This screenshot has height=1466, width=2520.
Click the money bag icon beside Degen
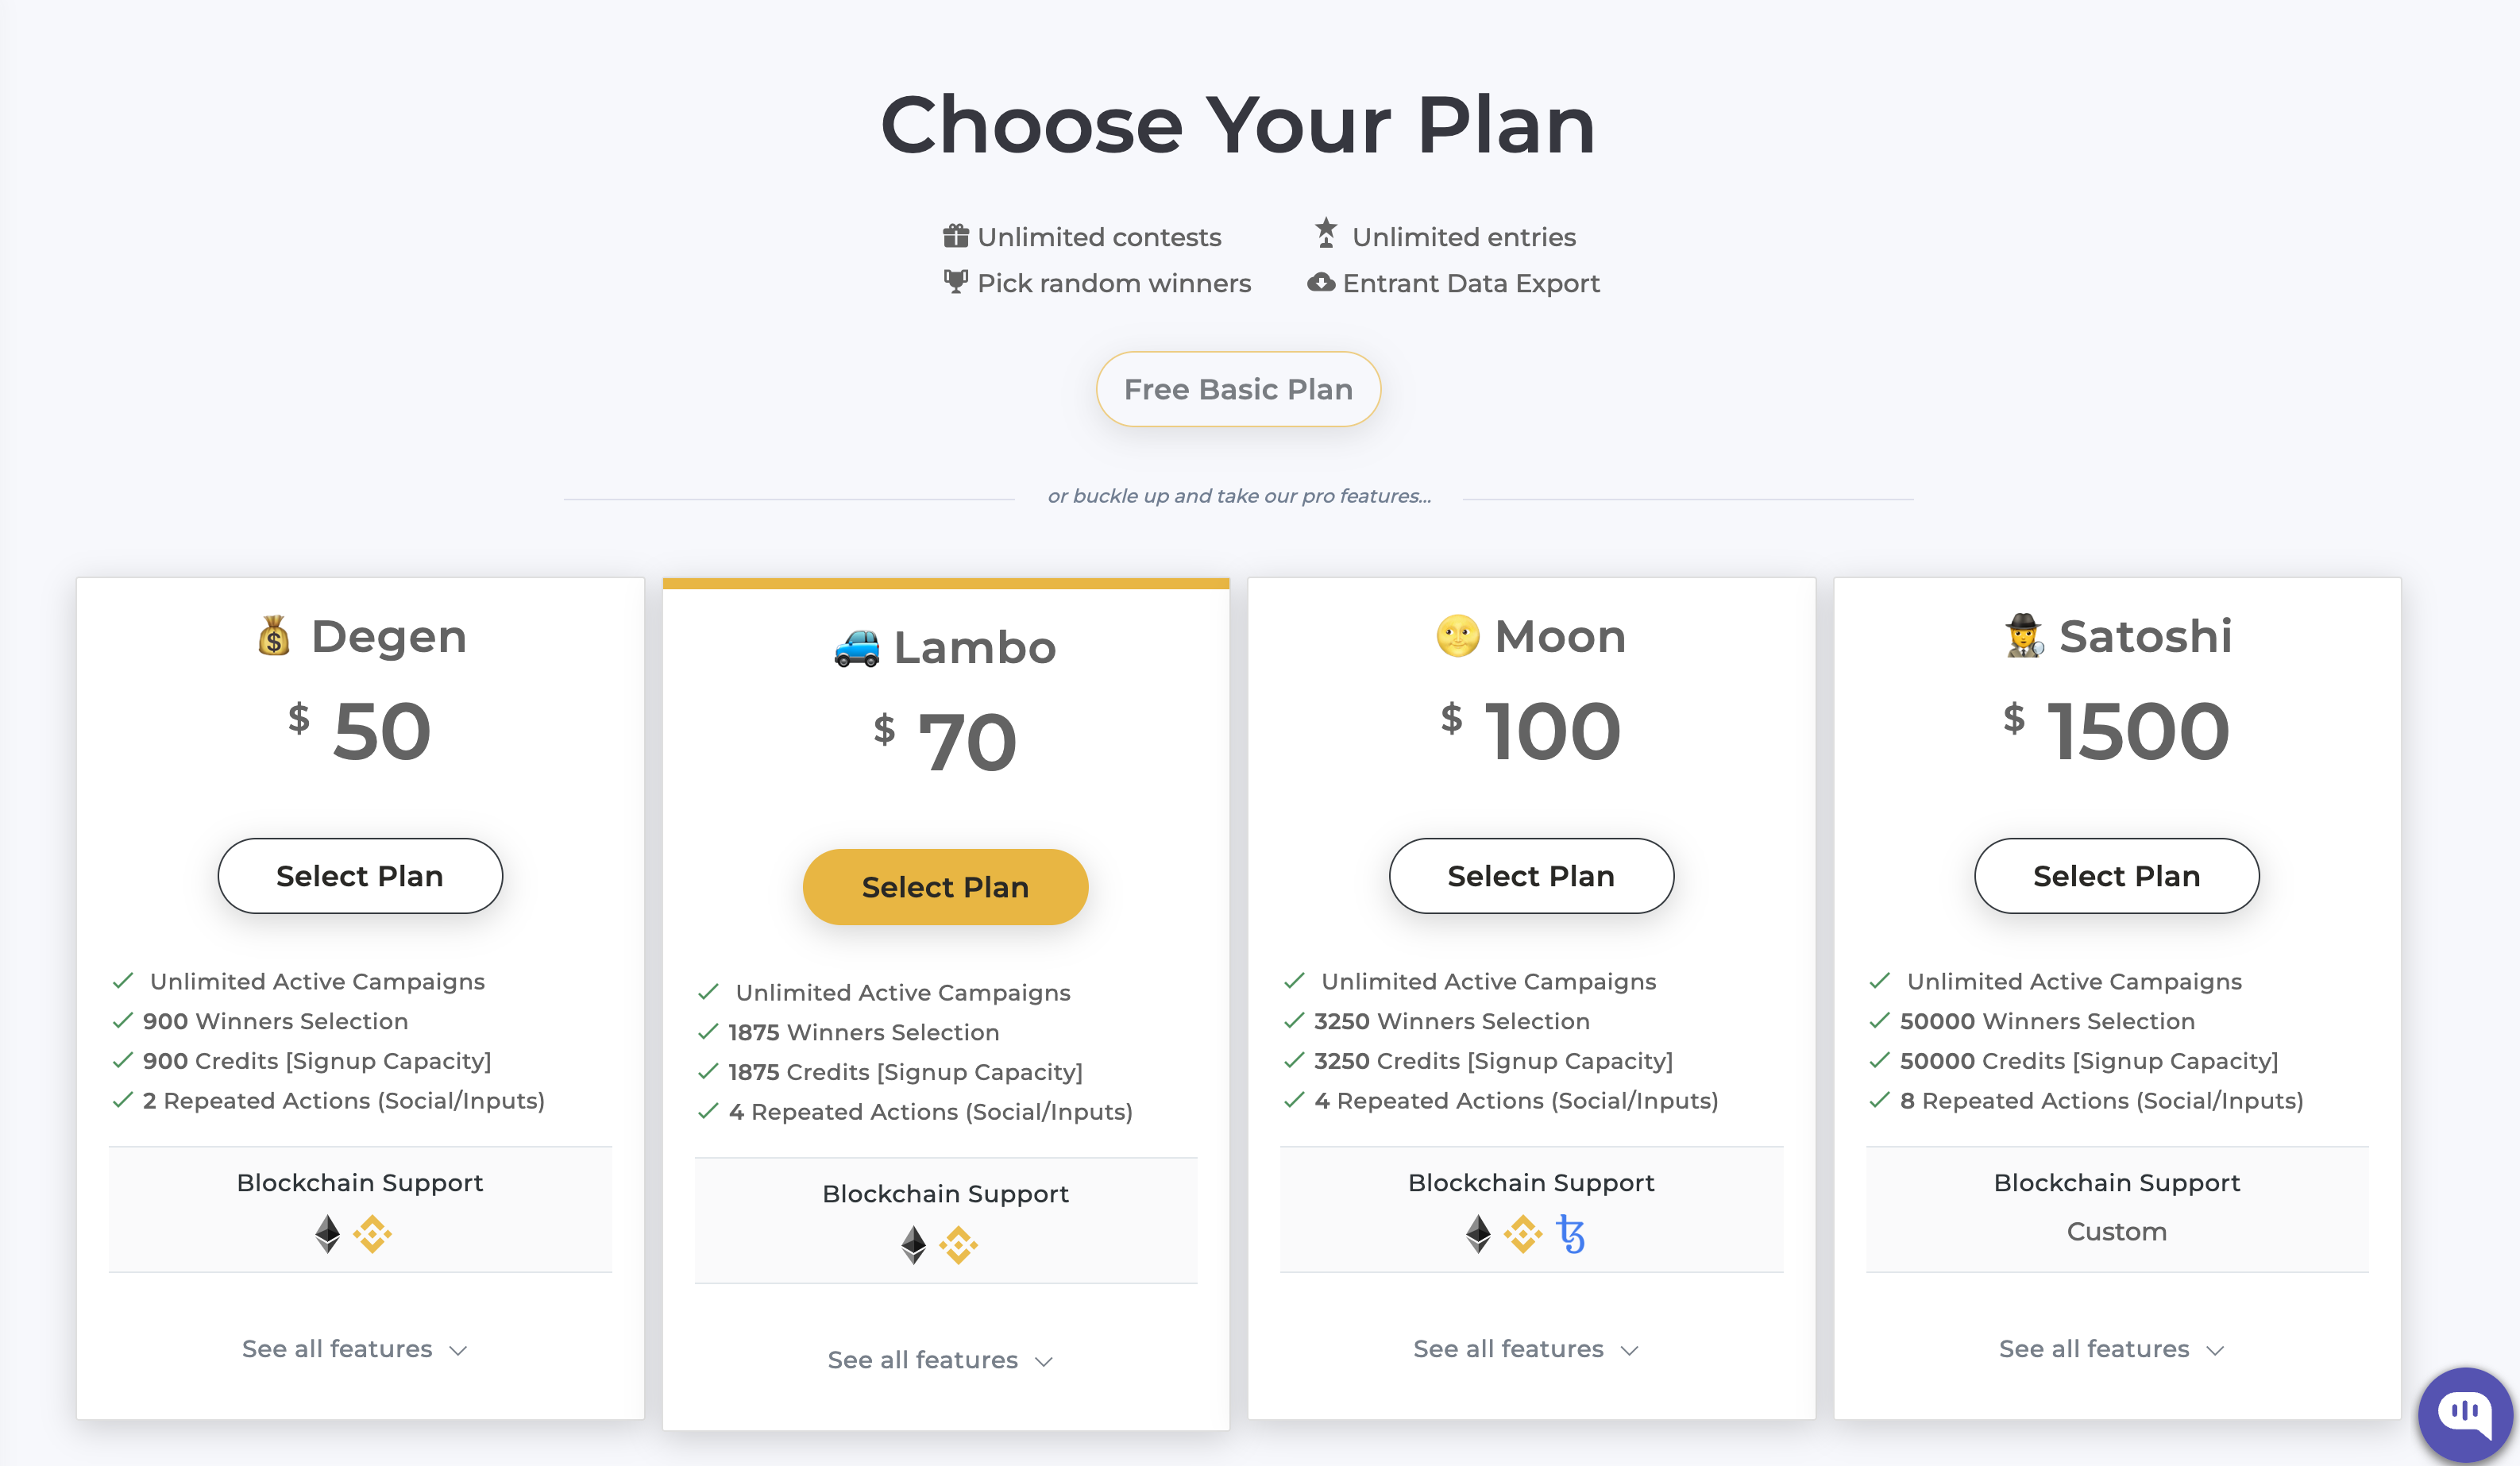(274, 636)
